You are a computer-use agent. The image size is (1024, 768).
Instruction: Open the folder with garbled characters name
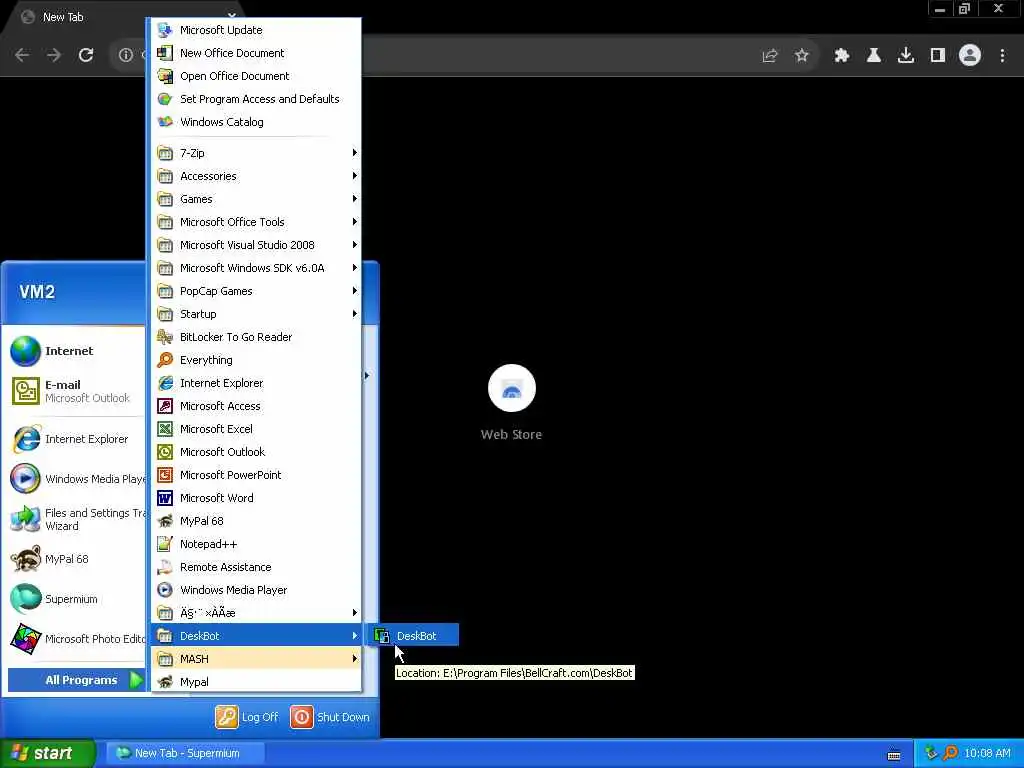point(256,613)
